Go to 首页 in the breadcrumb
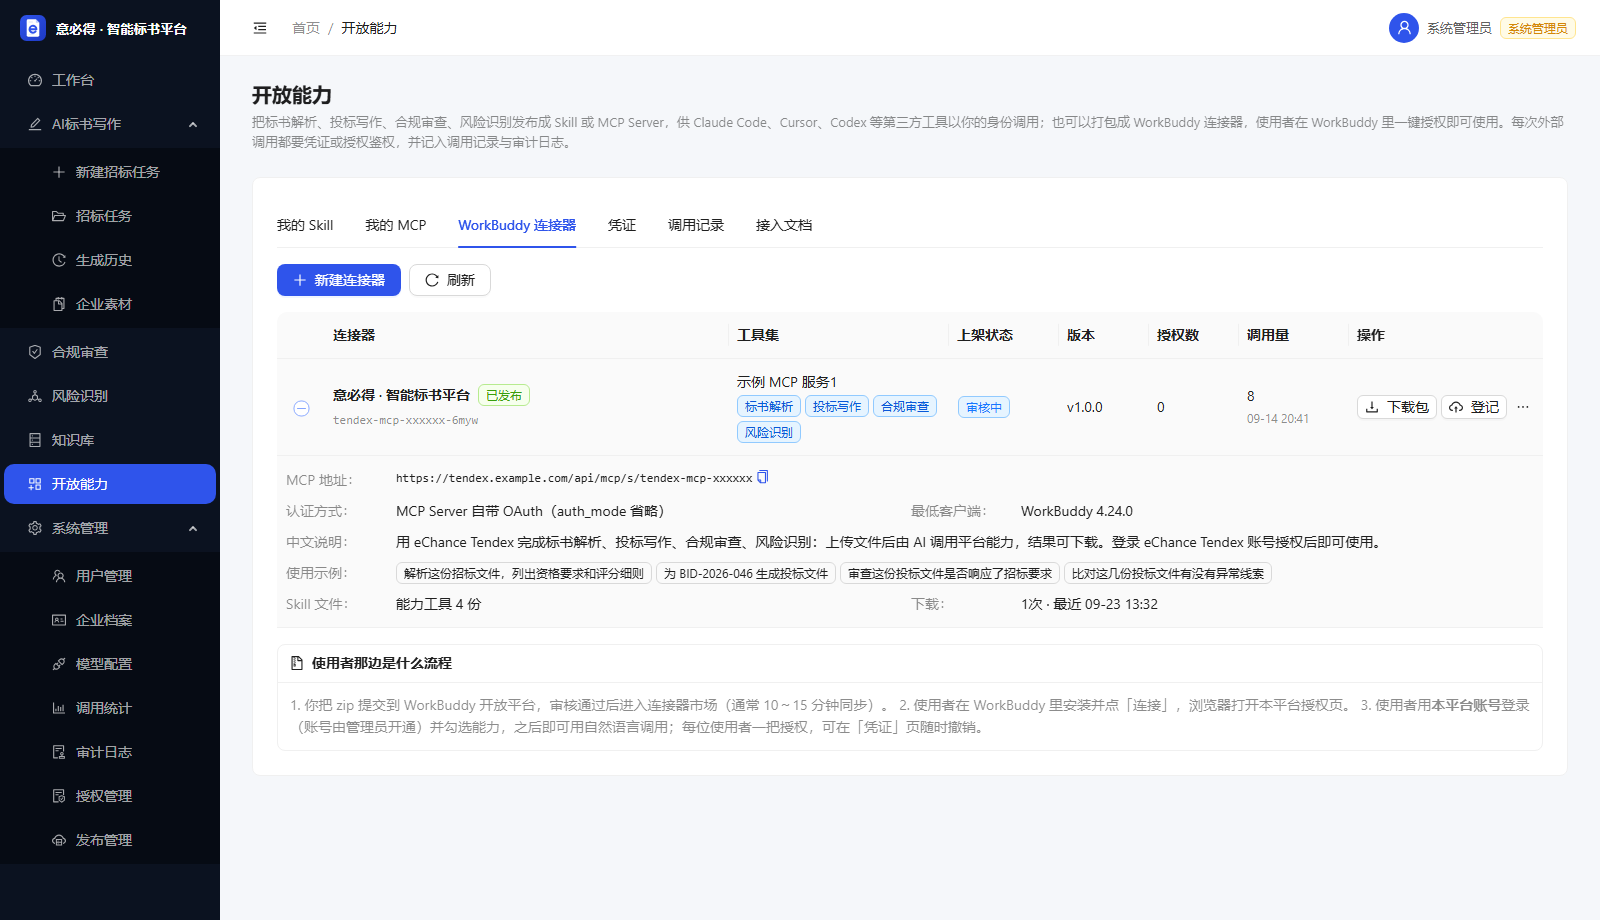Screen dimensions: 1600x920 coord(306,28)
